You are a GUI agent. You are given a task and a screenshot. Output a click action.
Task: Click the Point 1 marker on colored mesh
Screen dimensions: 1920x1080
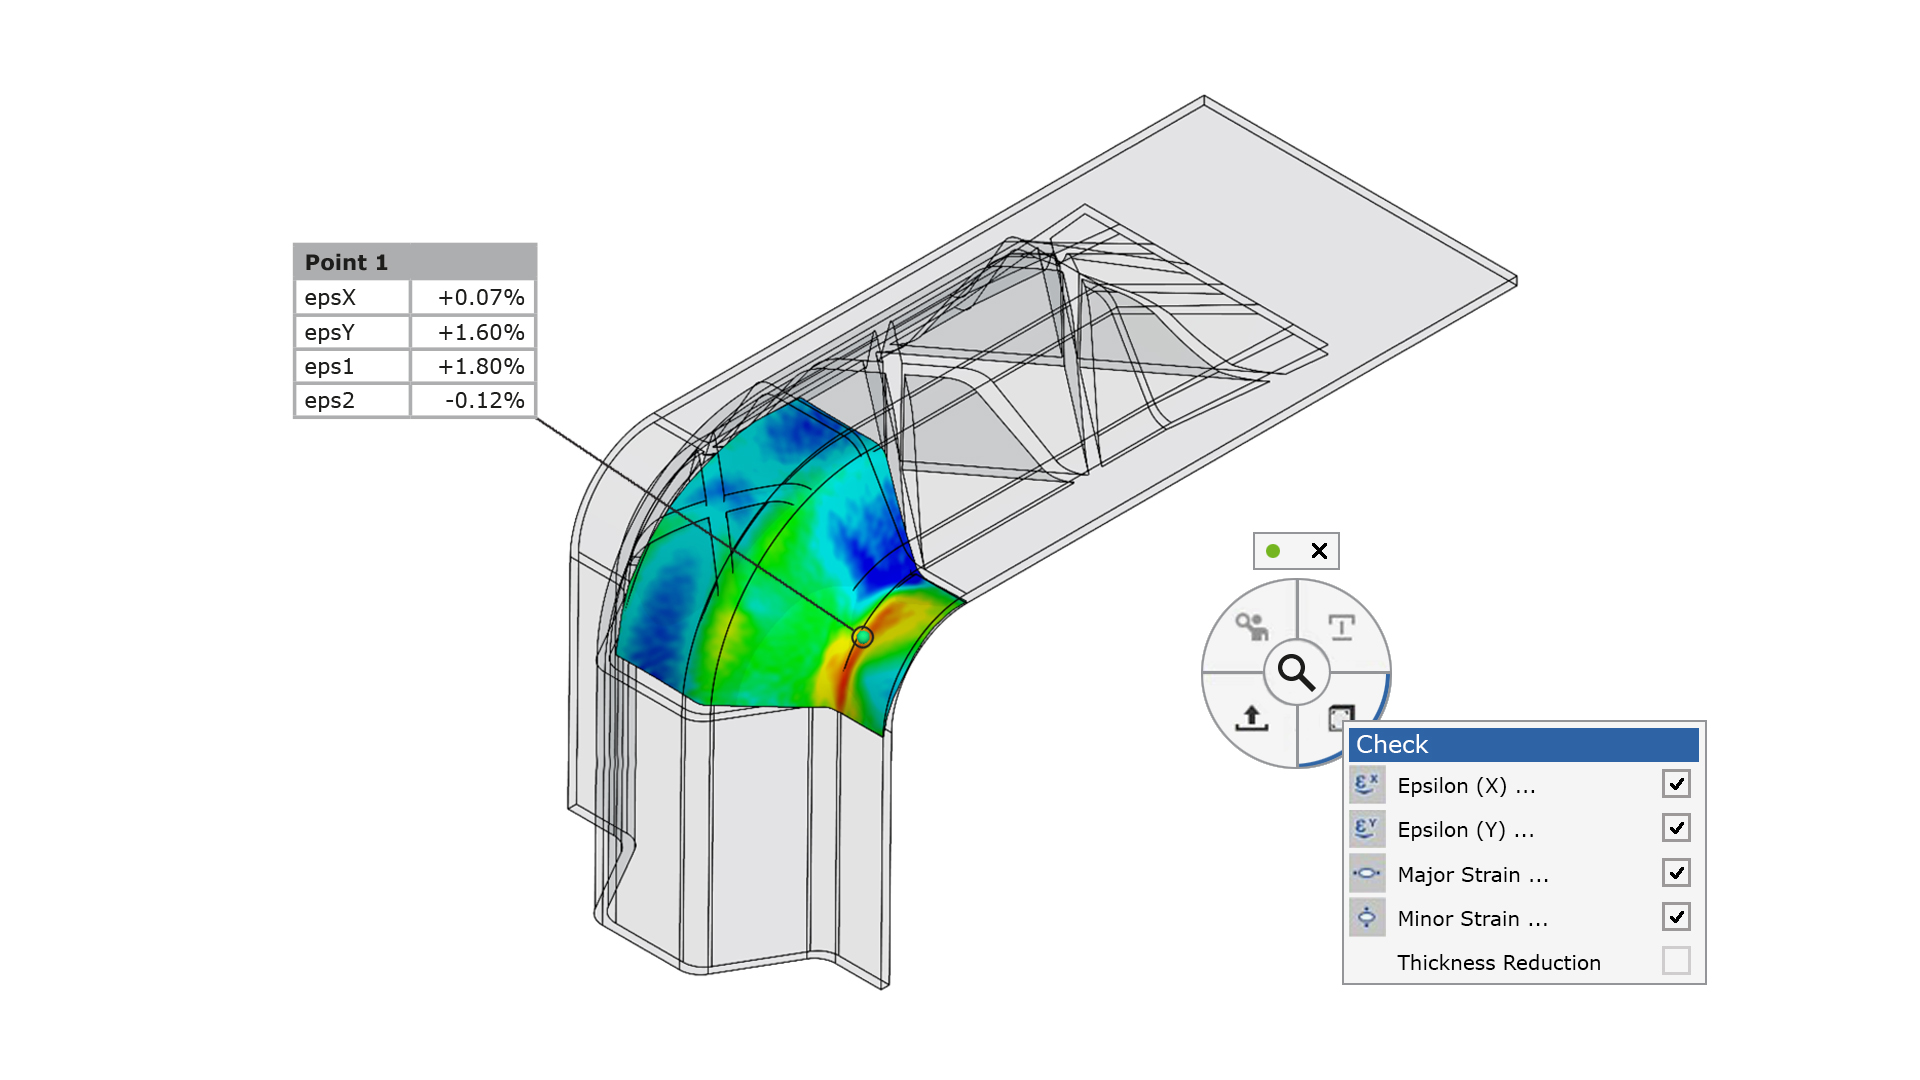click(862, 637)
